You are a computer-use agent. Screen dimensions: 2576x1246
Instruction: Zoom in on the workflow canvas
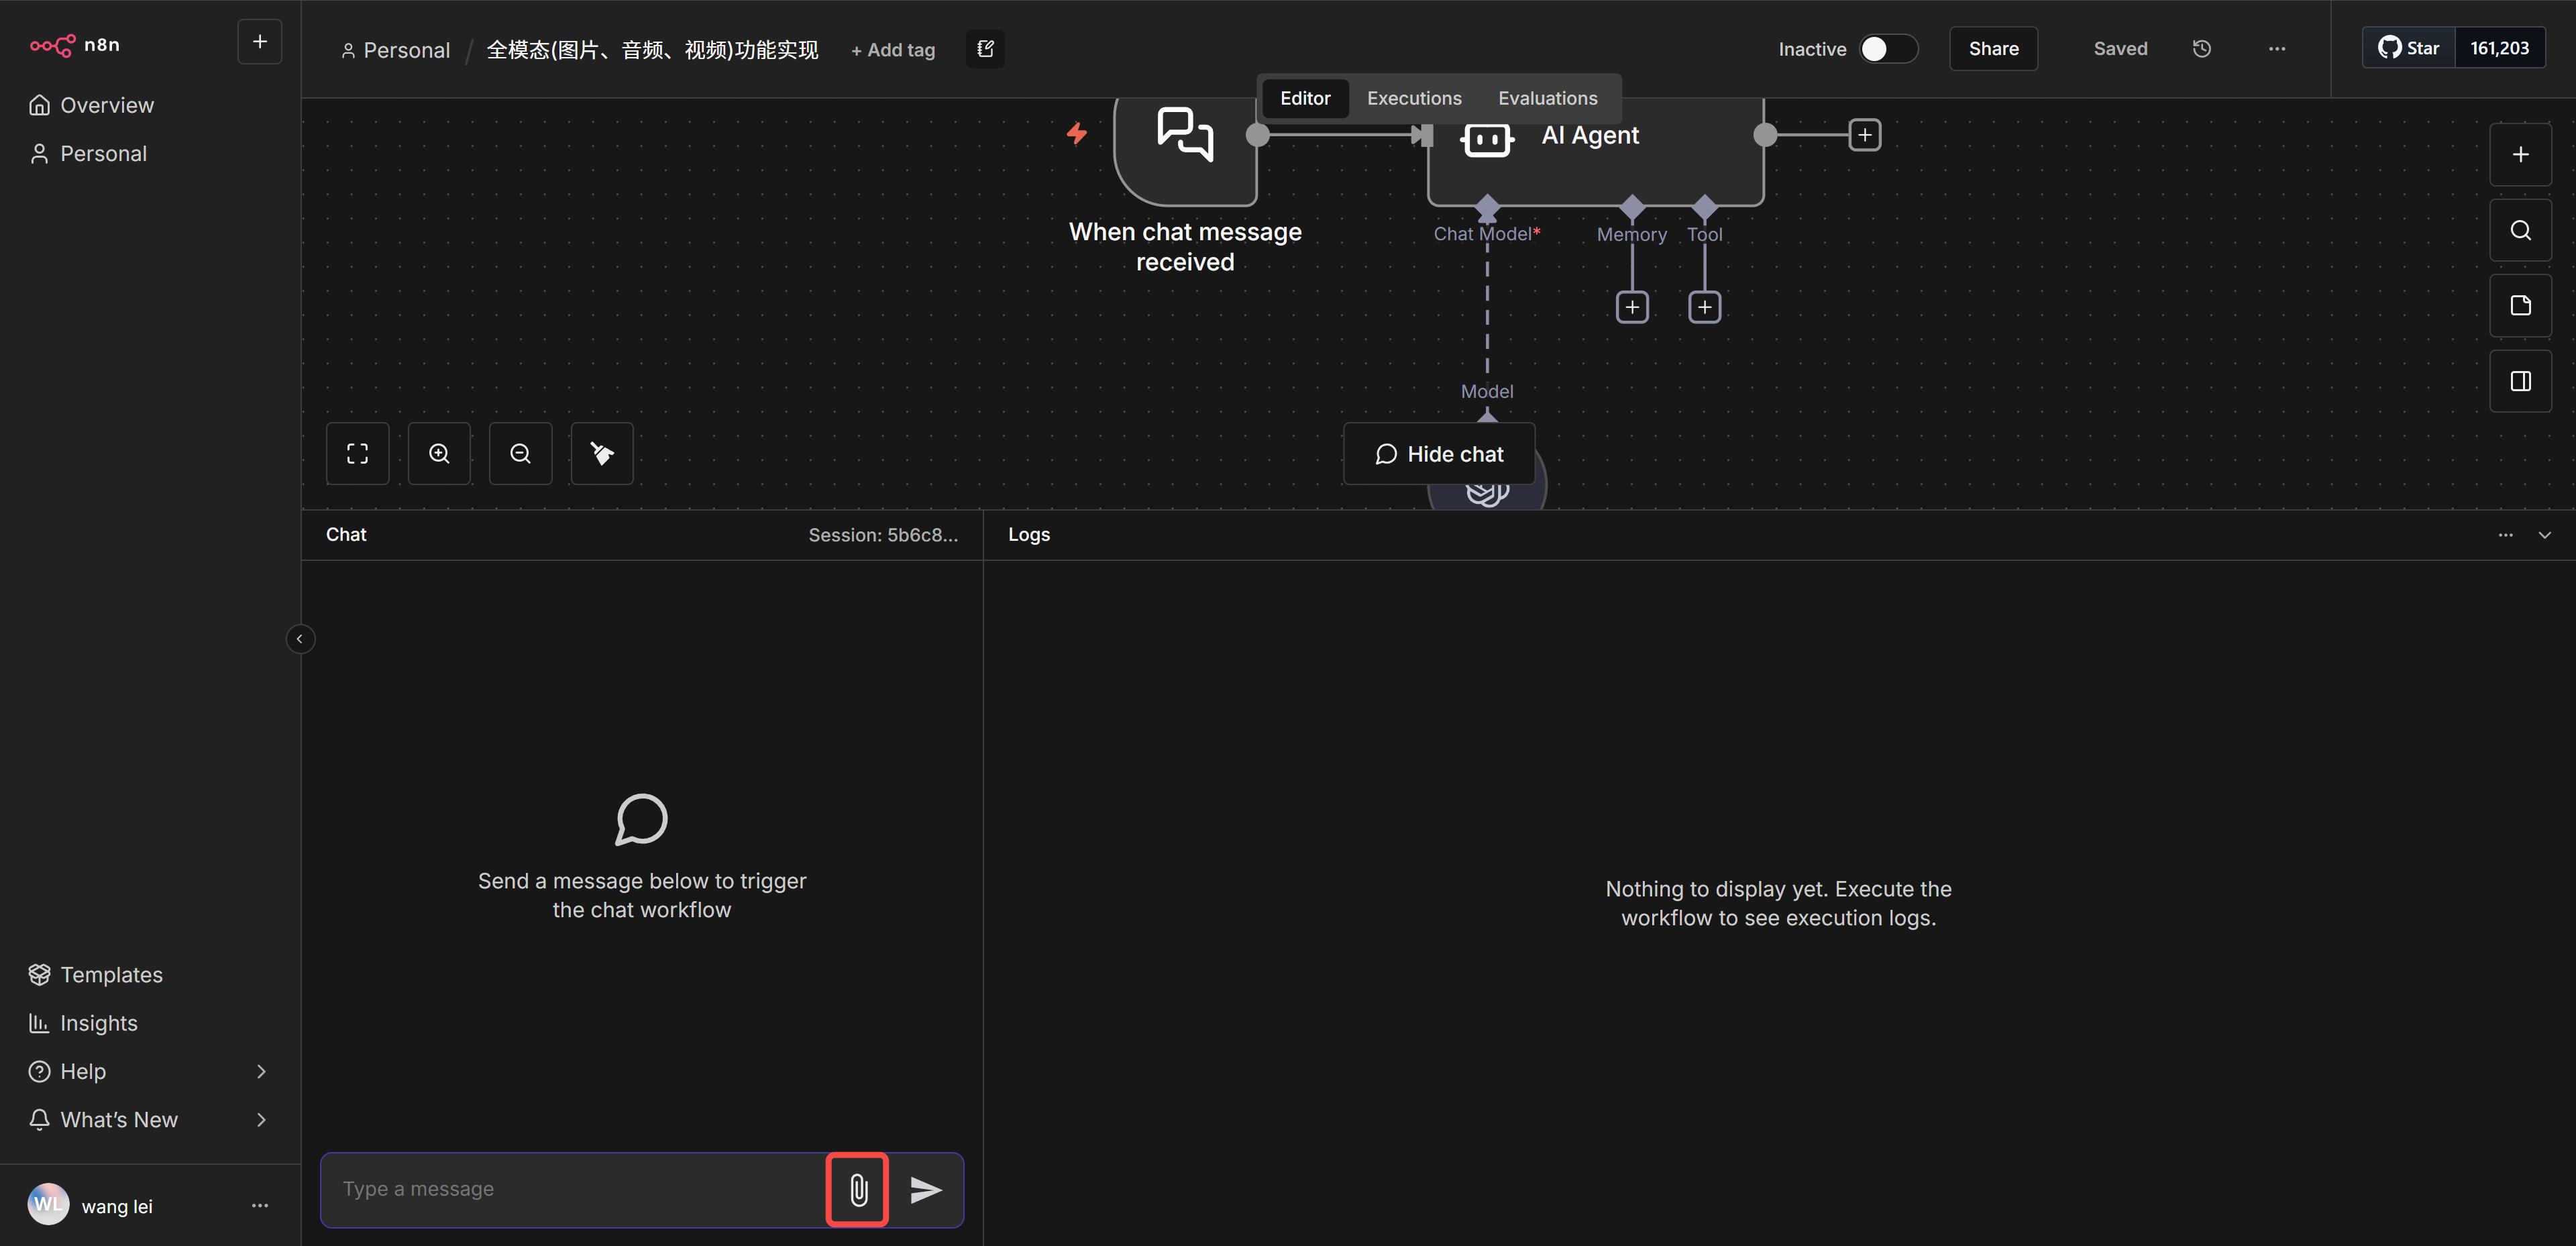[x=439, y=454]
